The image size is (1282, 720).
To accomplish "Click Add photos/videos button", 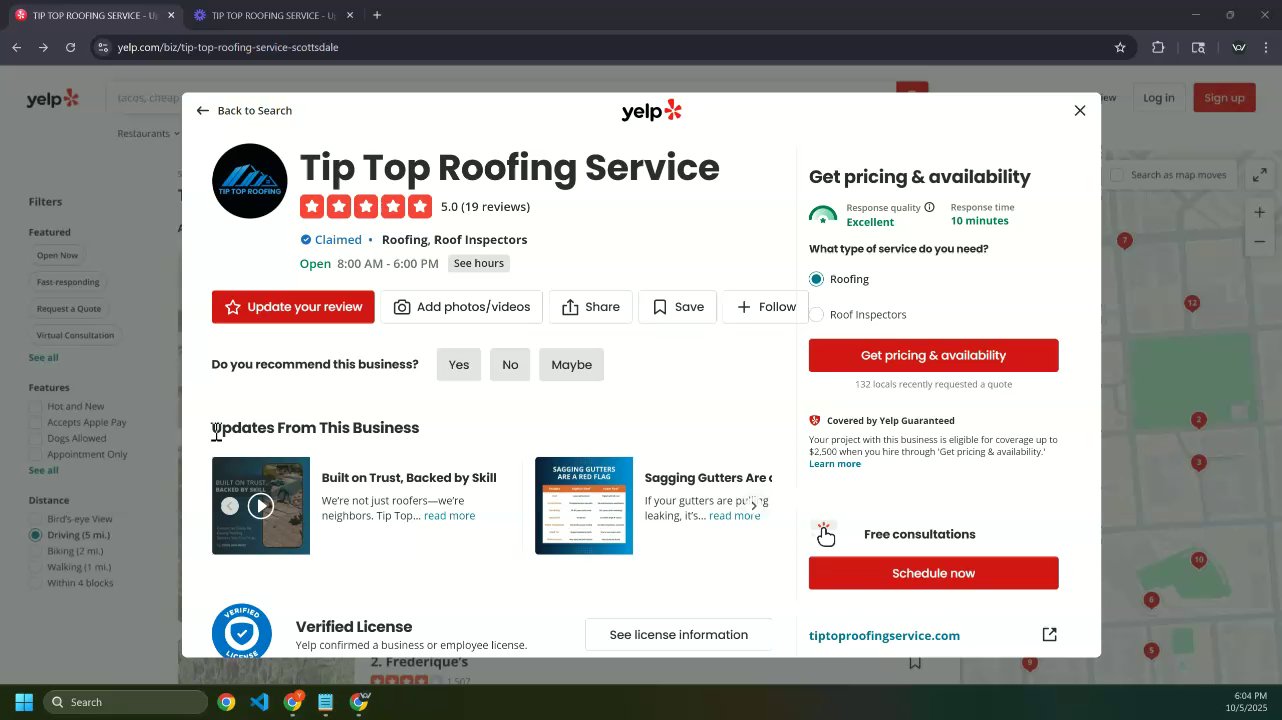I will [462, 307].
